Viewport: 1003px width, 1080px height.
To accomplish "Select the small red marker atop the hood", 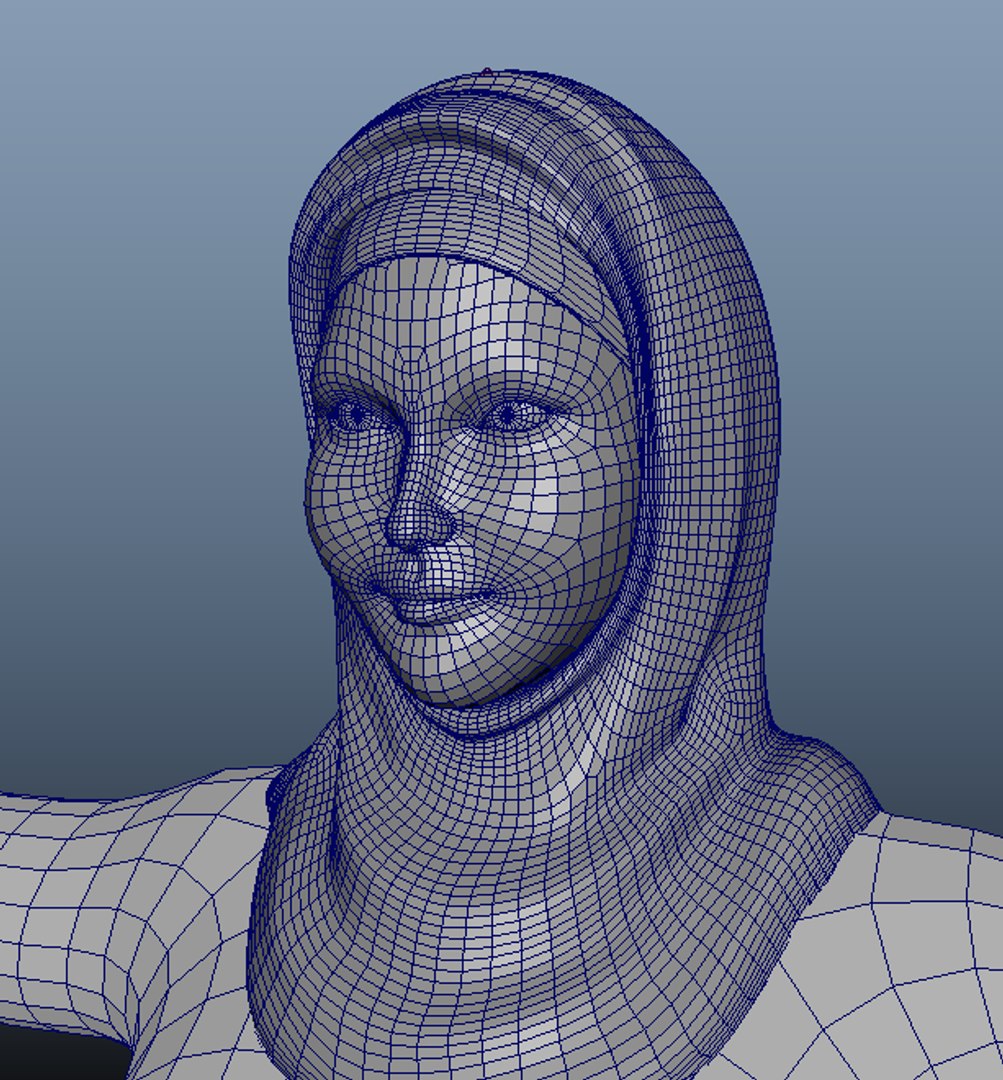I will point(487,72).
